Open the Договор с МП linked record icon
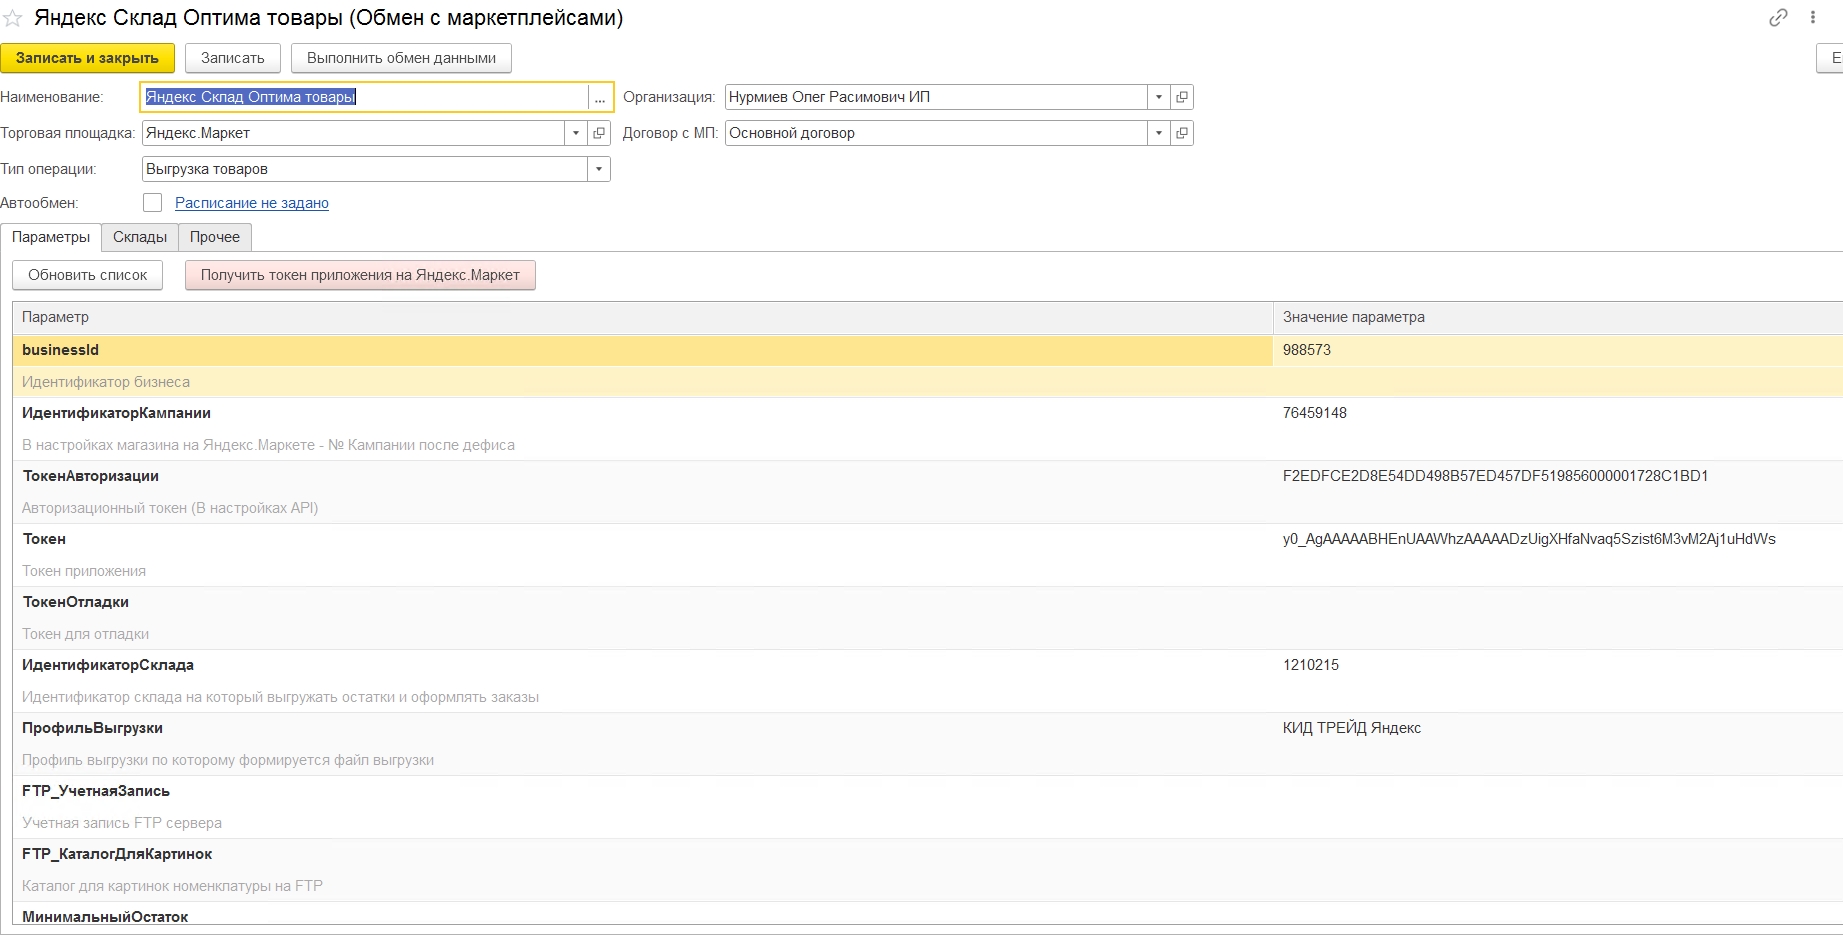 click(x=1182, y=133)
